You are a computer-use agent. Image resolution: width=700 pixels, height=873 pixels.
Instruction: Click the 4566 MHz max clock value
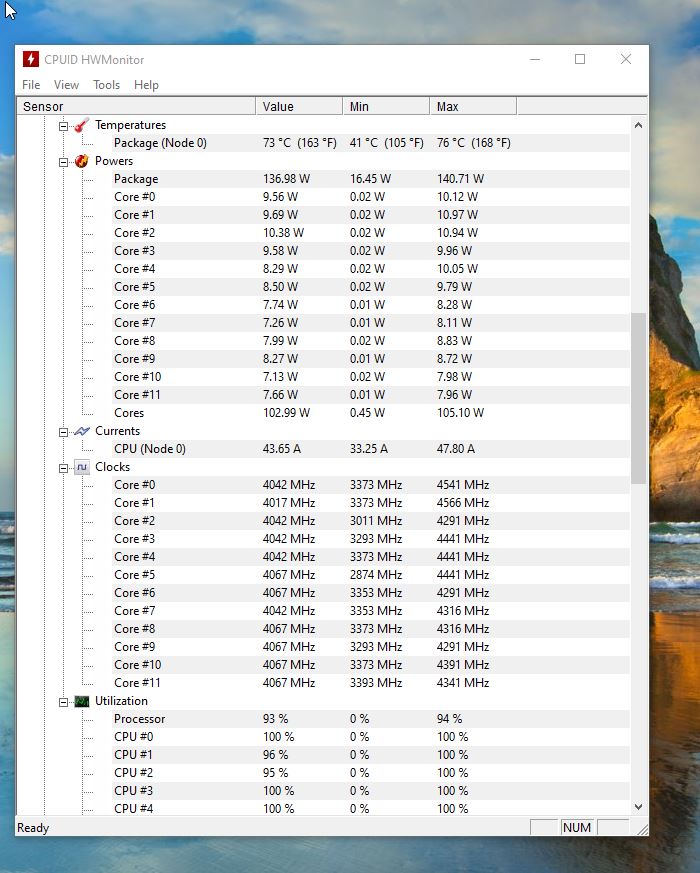[x=463, y=503]
